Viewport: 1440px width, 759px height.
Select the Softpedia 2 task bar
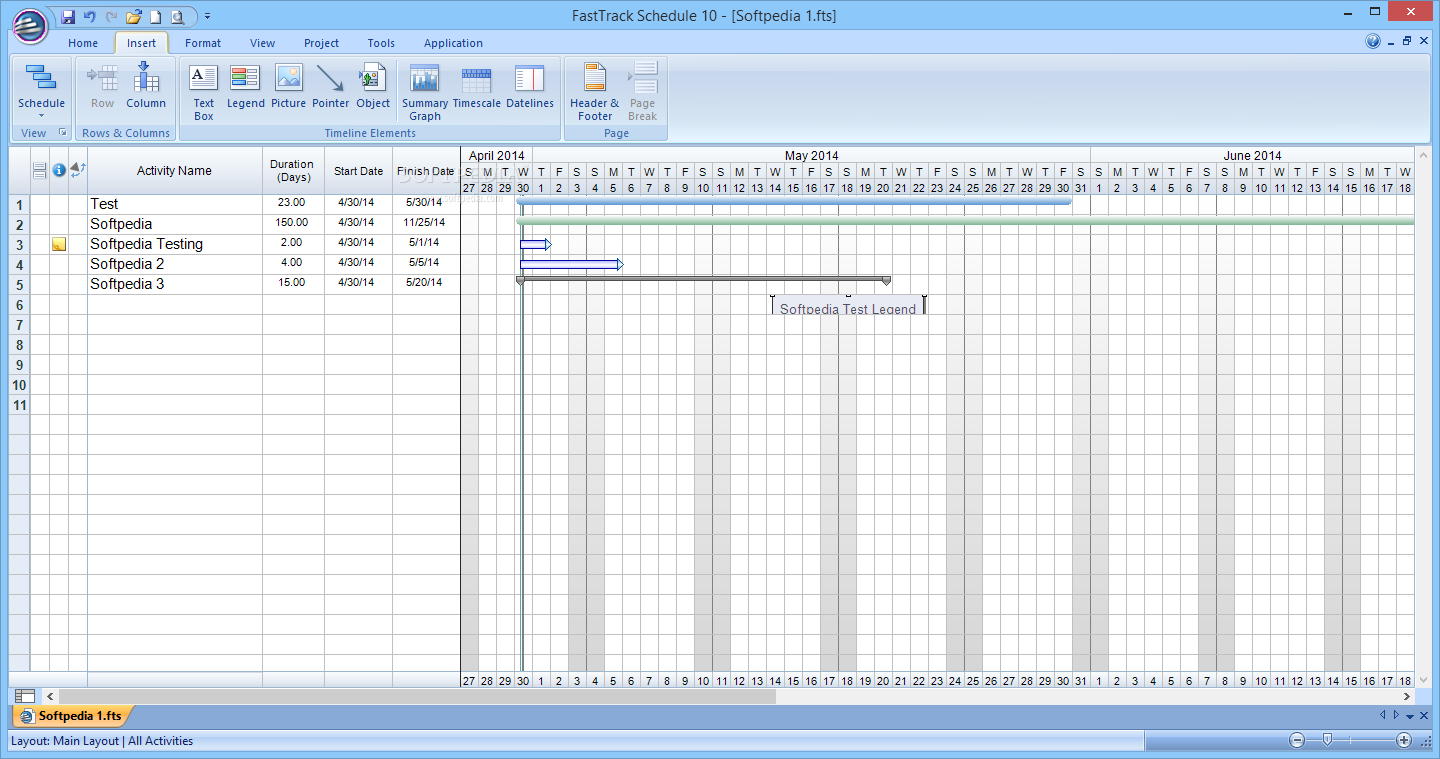(x=571, y=264)
